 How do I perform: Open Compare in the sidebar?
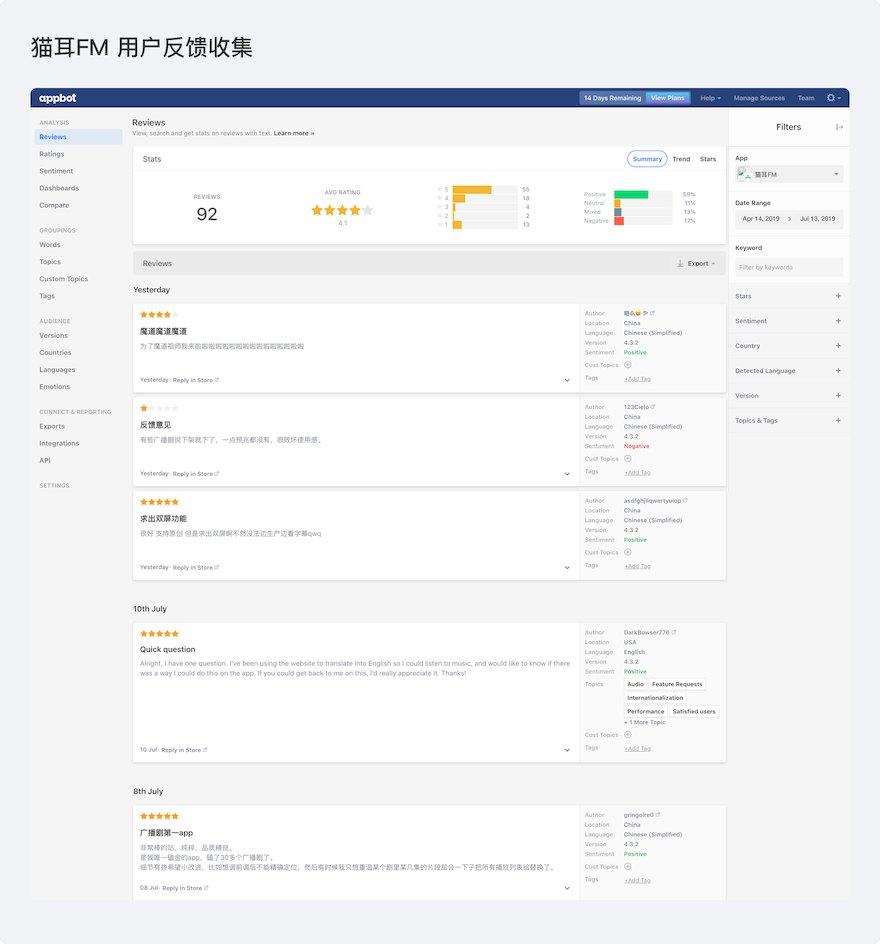click(x=54, y=205)
